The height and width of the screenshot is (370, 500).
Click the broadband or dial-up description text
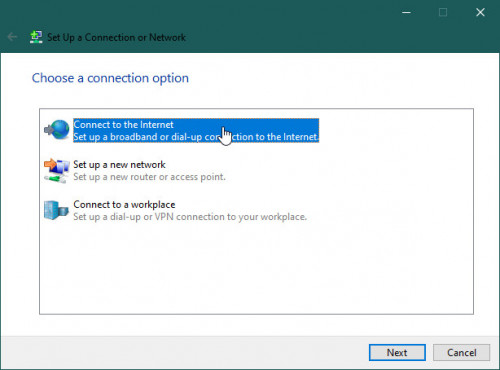(196, 137)
